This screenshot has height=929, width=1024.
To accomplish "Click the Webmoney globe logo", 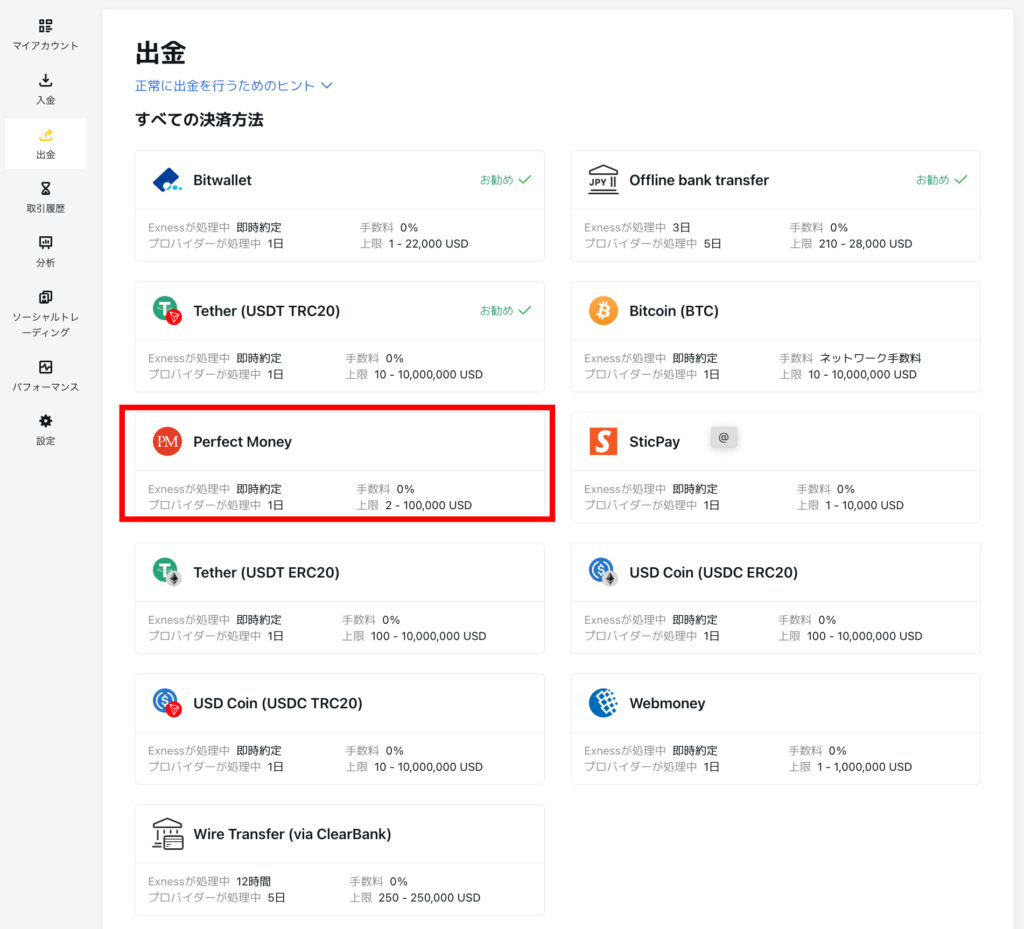I will tap(603, 702).
